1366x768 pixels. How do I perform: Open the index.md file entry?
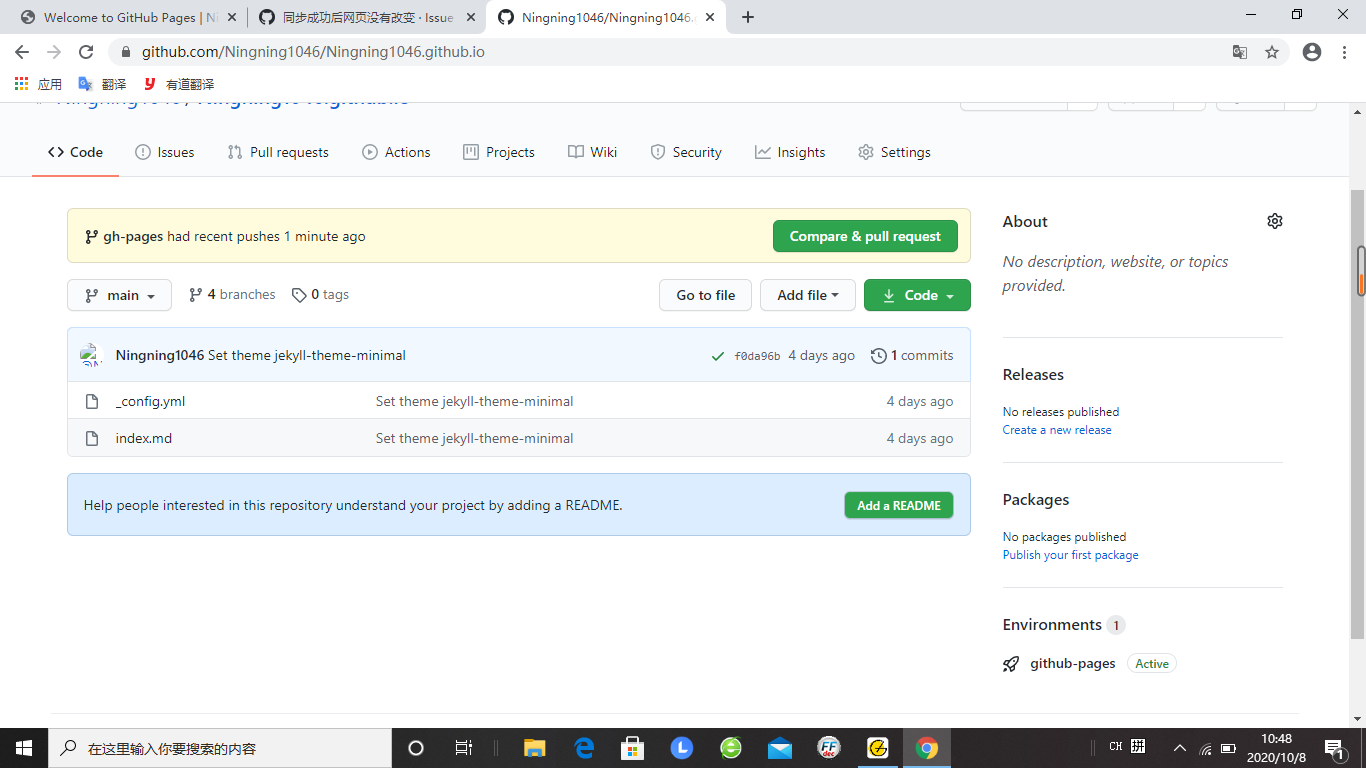tap(144, 438)
